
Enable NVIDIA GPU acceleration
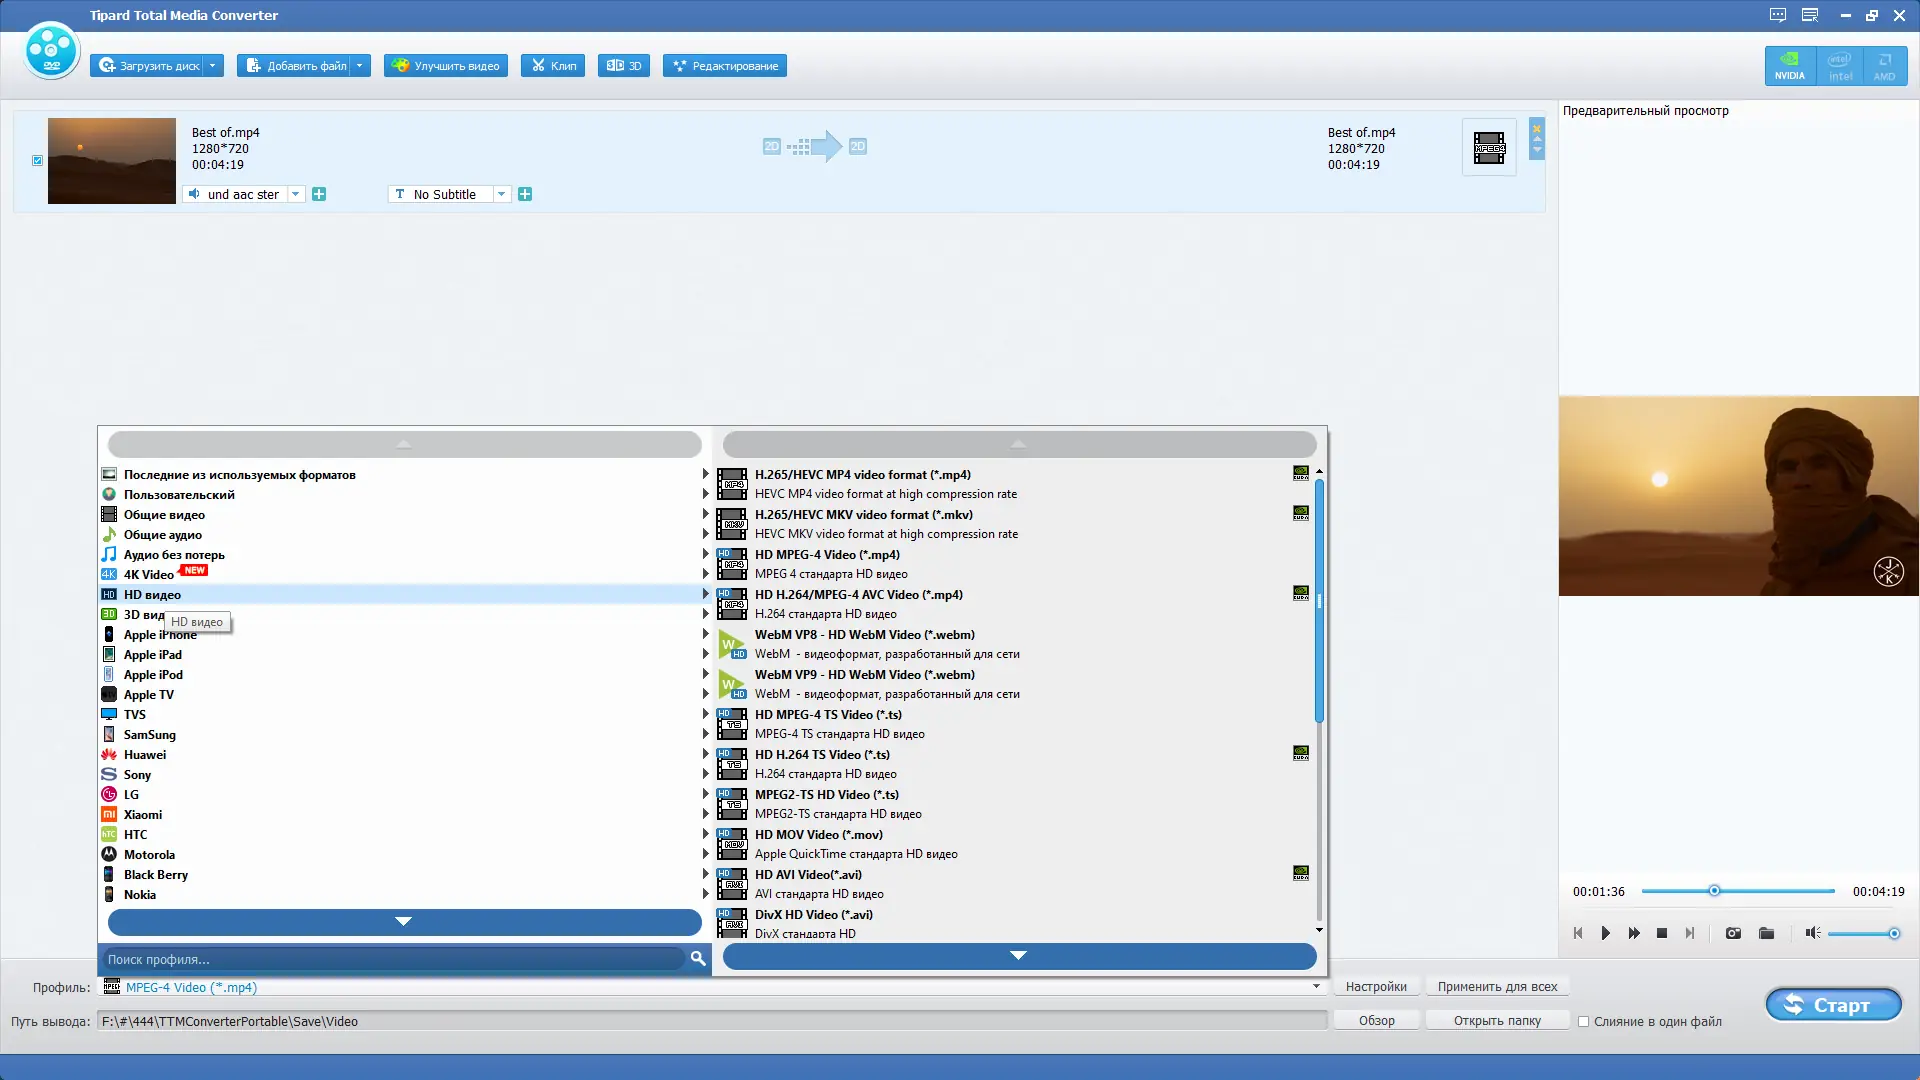[1789, 65]
